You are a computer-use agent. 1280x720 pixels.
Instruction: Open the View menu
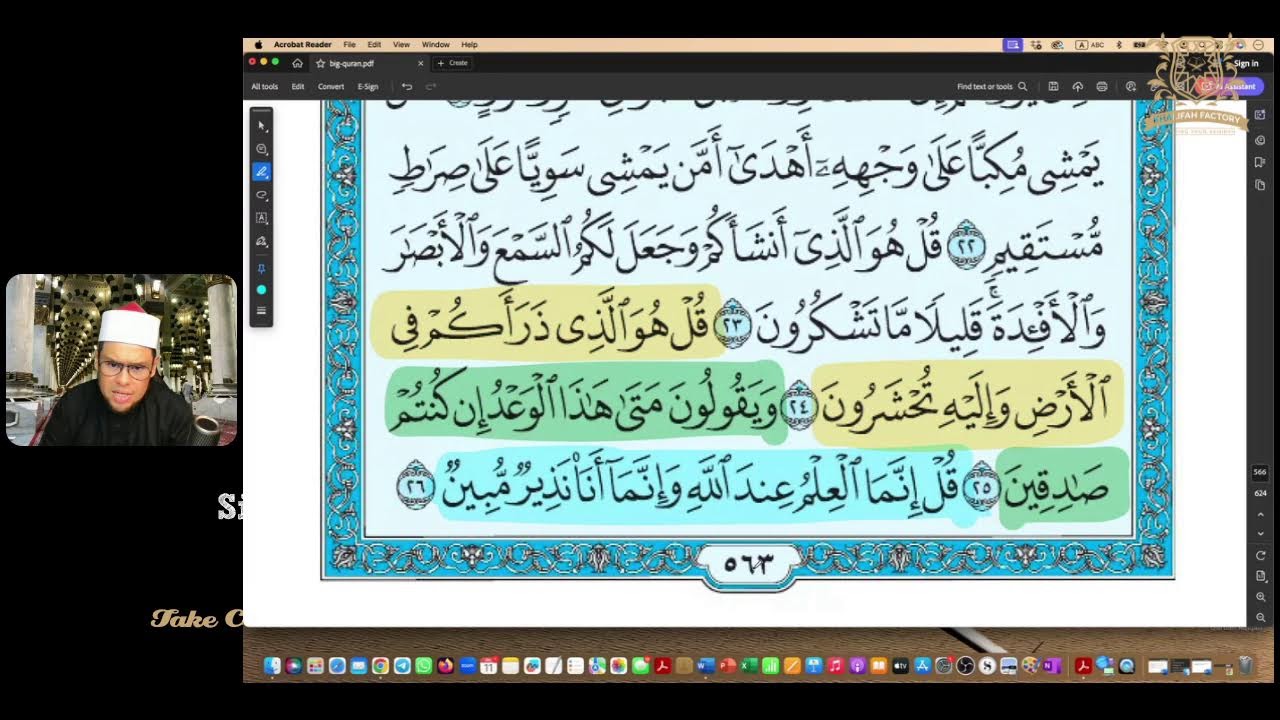pyautogui.click(x=401, y=45)
